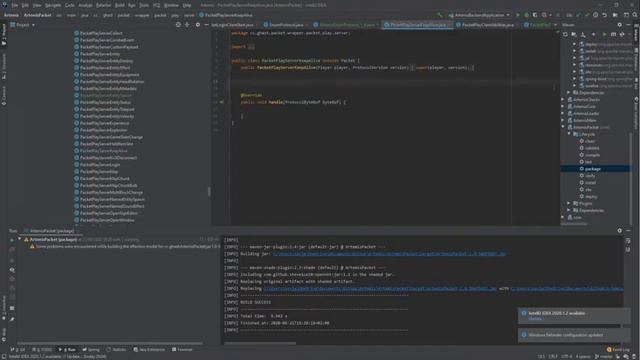Open the Event Log button
640x360 pixels.
tap(618, 350)
